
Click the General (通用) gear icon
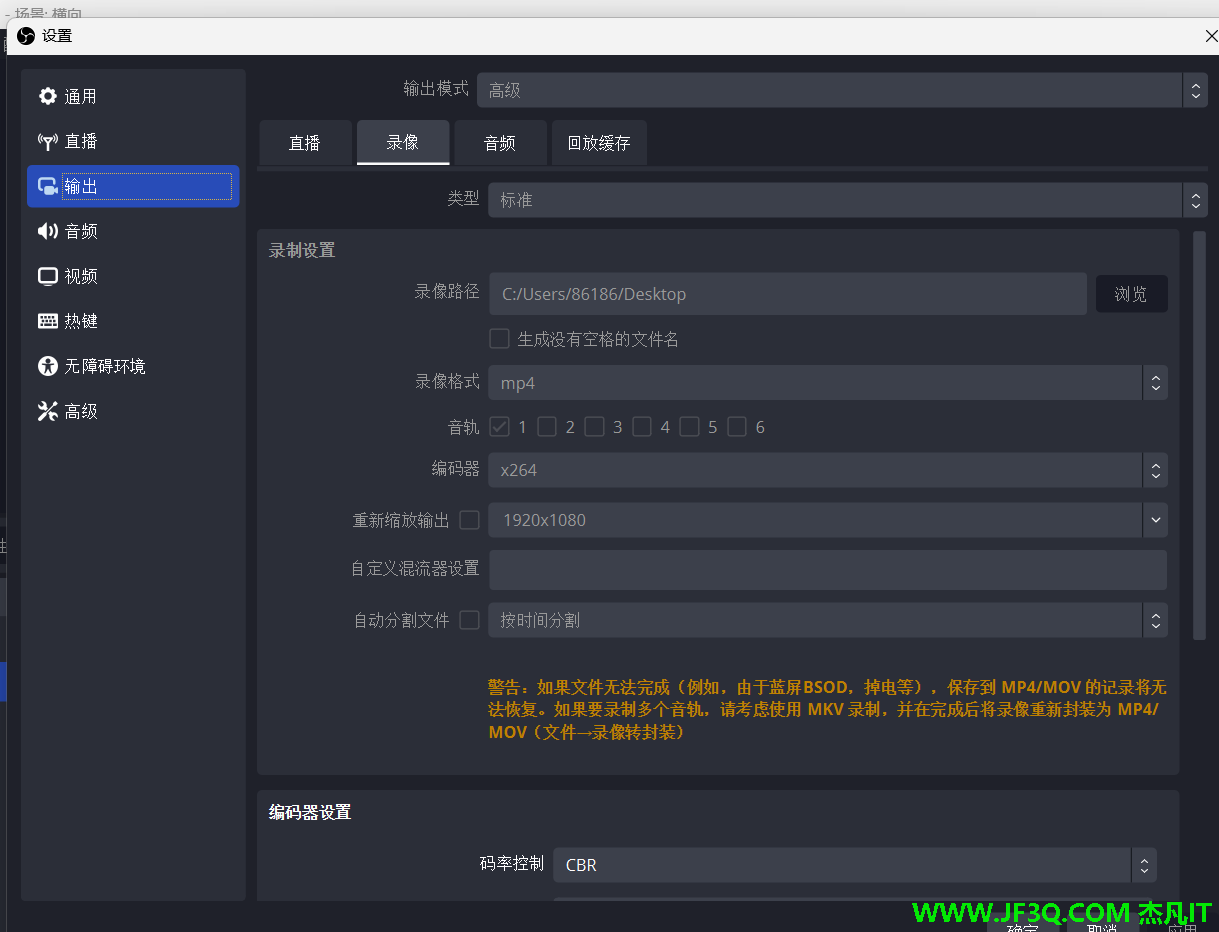[48, 96]
